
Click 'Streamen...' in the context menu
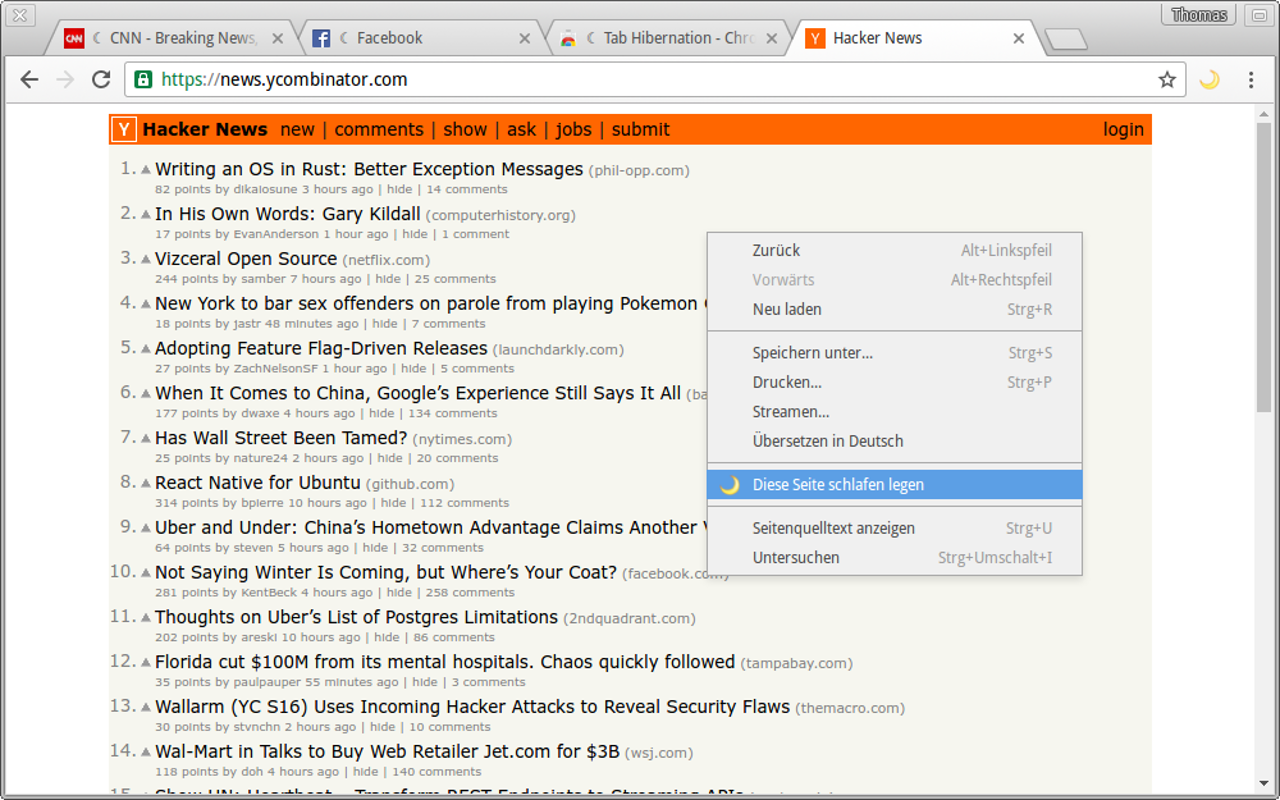click(895, 412)
